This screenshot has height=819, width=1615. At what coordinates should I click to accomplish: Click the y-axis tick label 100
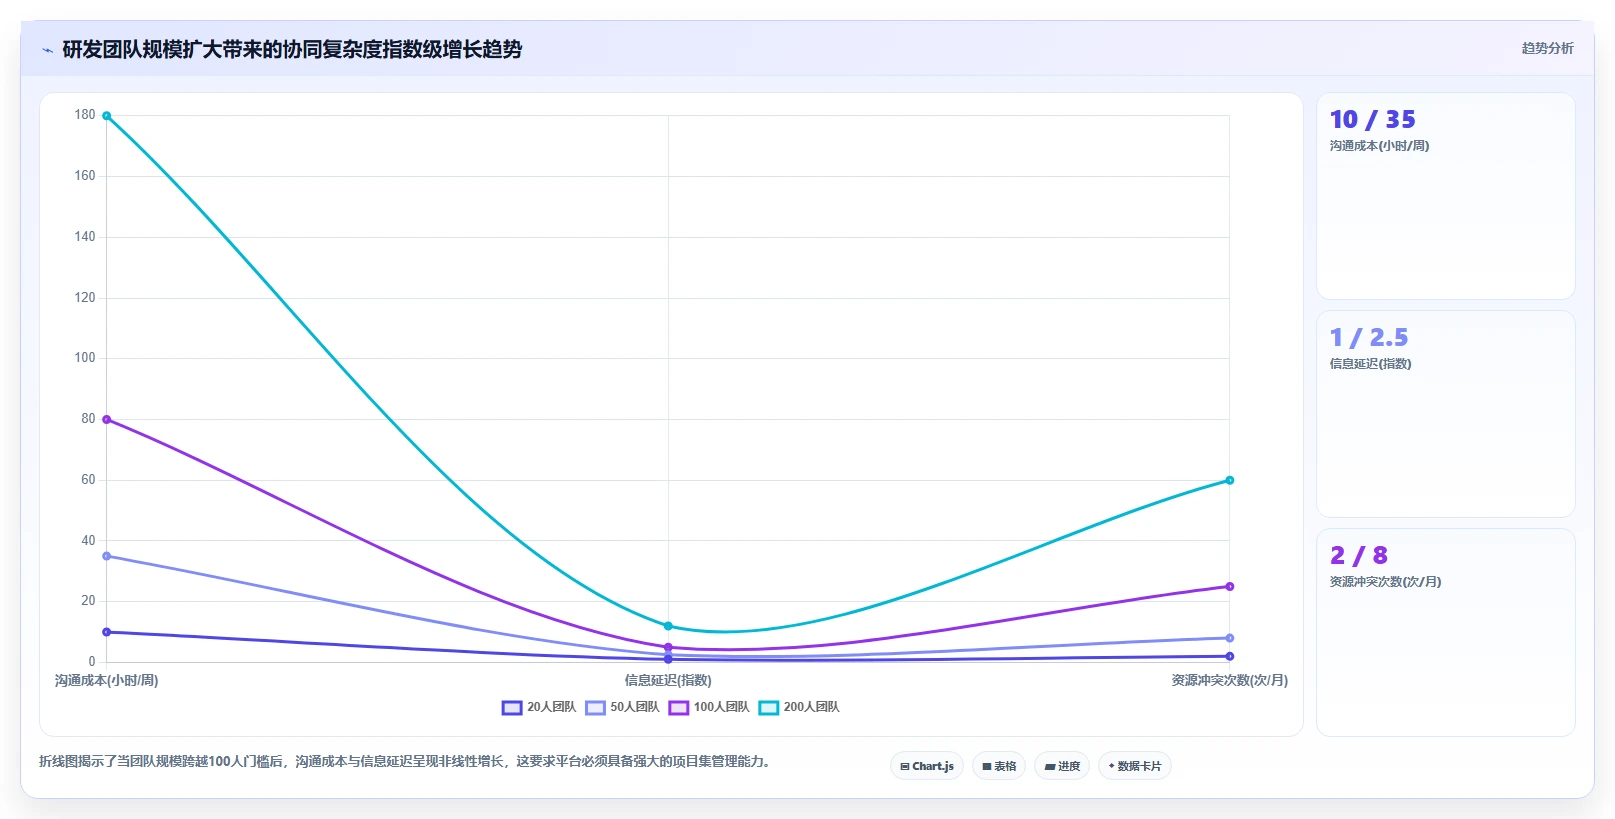pos(85,358)
